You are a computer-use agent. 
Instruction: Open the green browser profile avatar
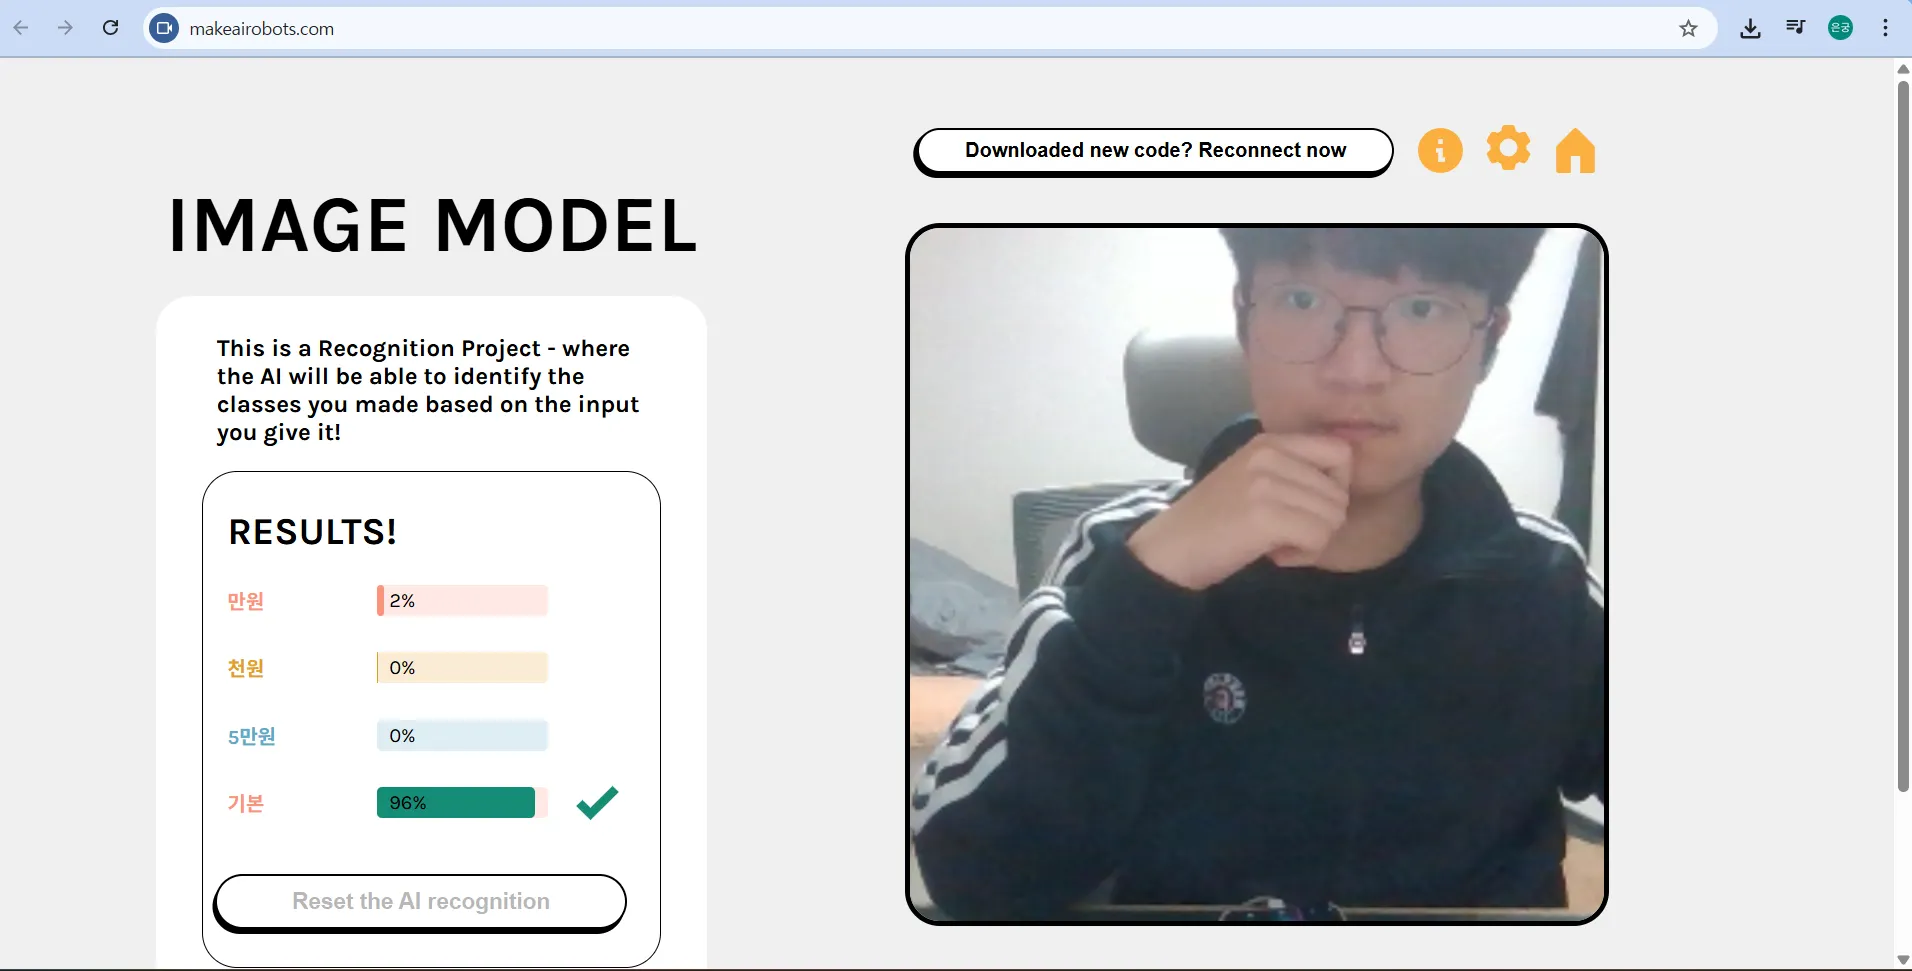pos(1840,28)
